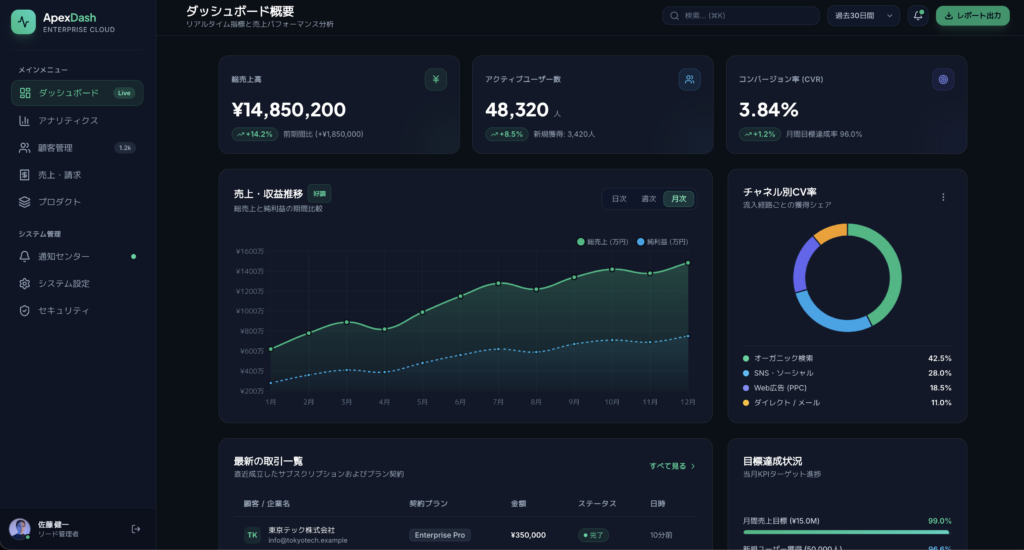Select ¥14,850,200 value
This screenshot has height=550, width=1024.
(x=289, y=110)
